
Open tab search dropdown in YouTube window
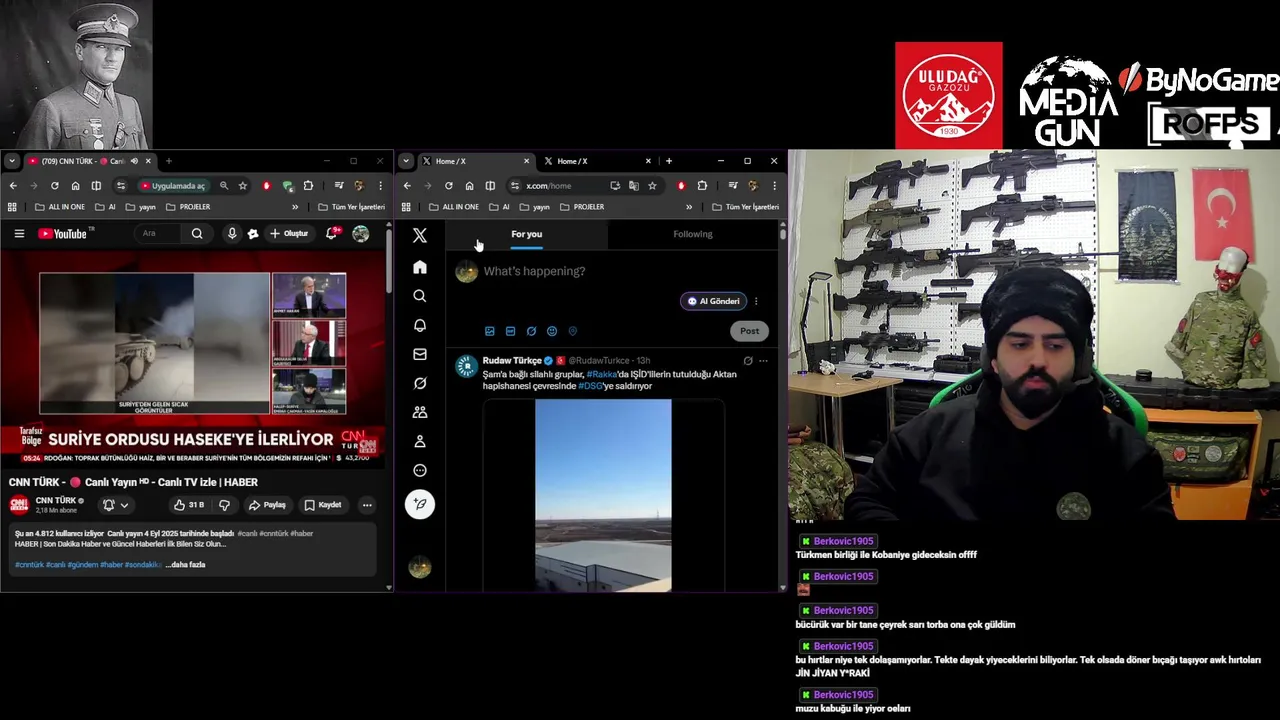pyautogui.click(x=12, y=161)
